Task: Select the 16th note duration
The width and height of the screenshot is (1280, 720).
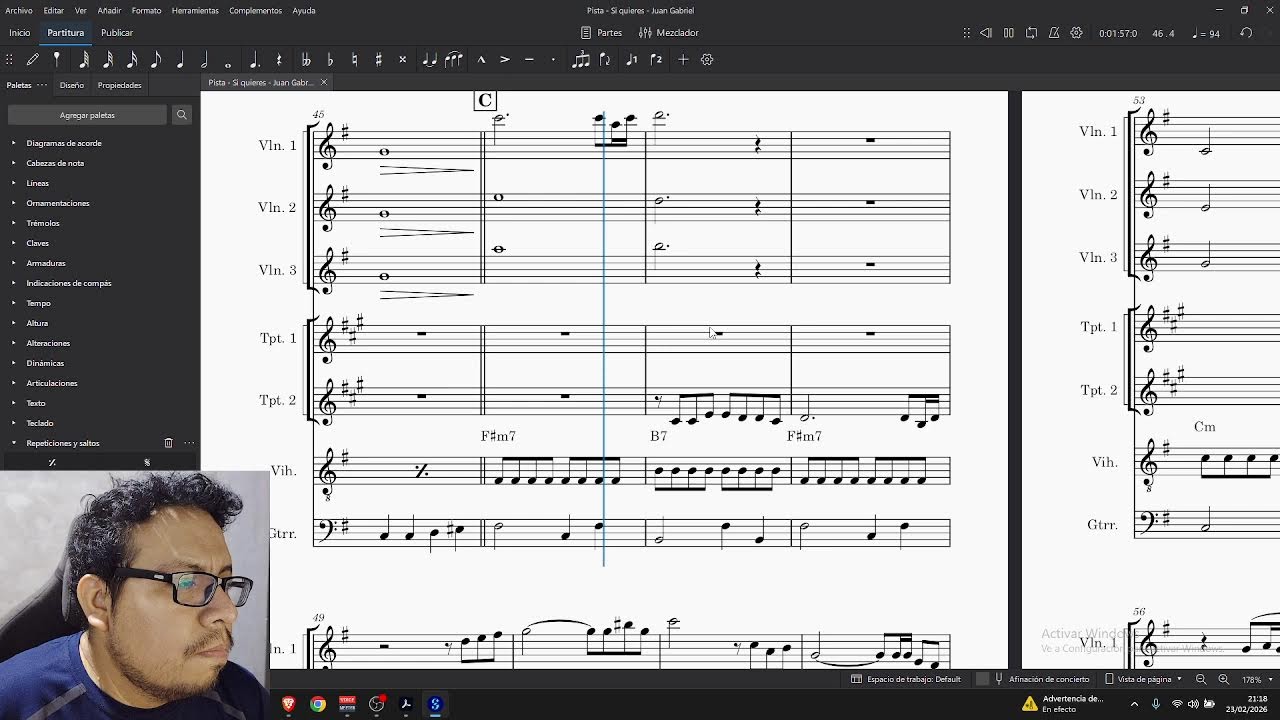Action: tap(132, 60)
